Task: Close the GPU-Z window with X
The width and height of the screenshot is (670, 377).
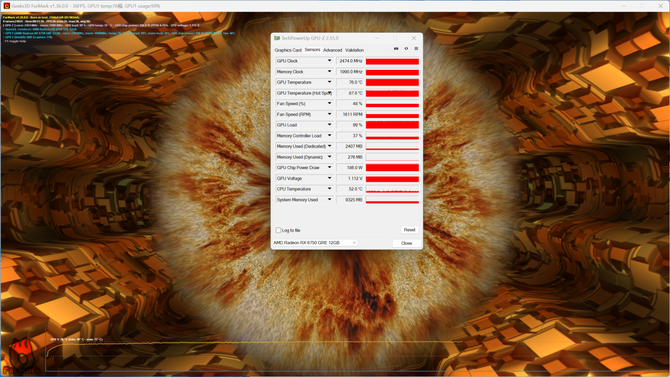Action: click(x=414, y=38)
